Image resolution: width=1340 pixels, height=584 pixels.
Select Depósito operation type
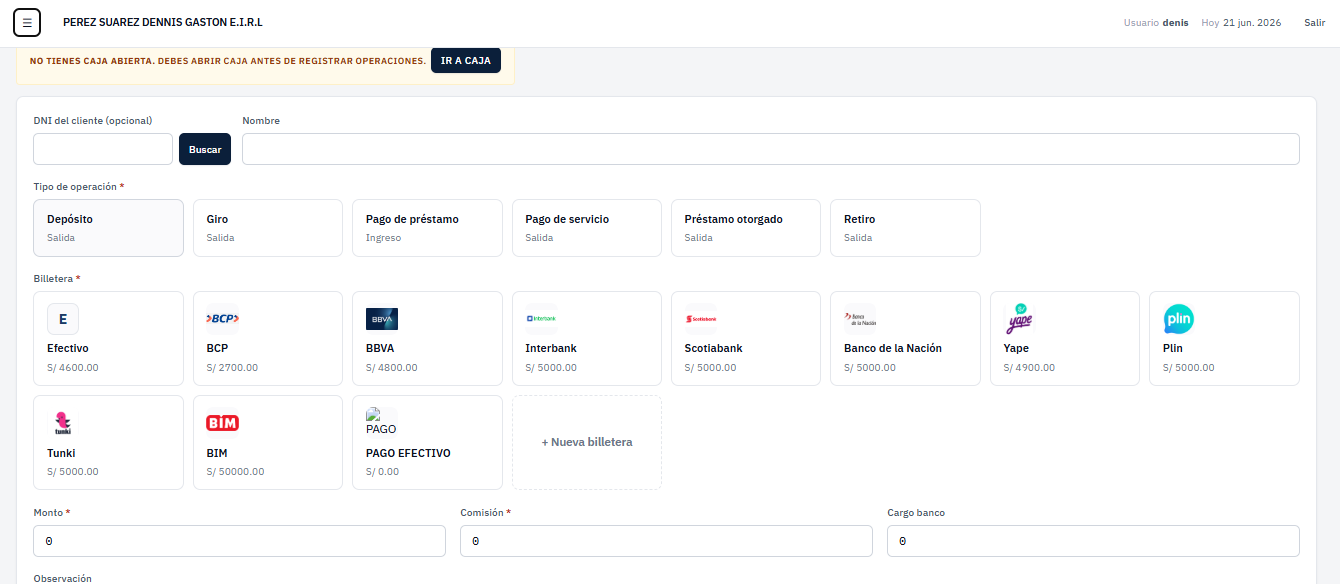click(108, 228)
